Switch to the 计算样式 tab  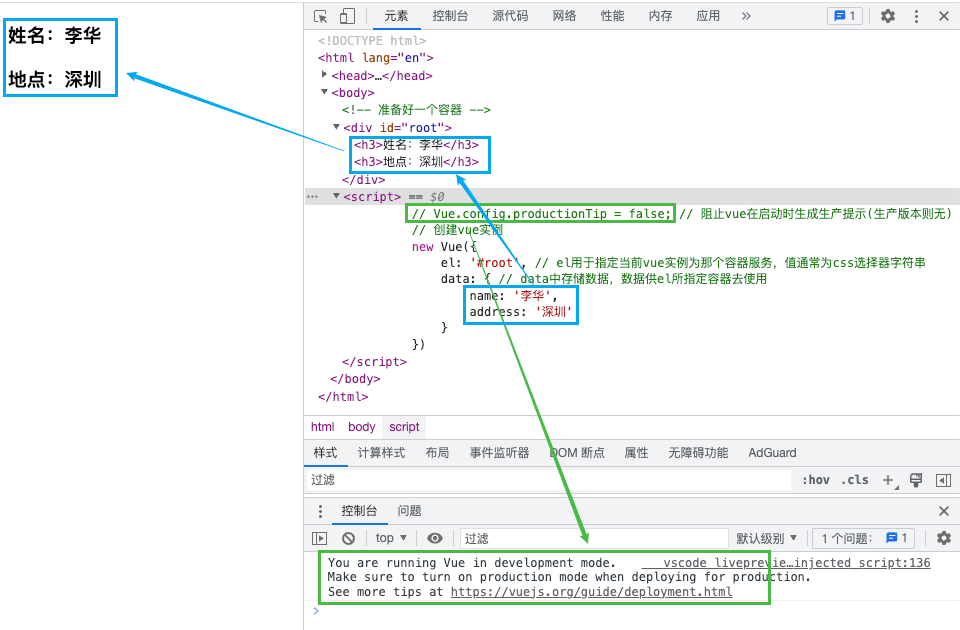pyautogui.click(x=381, y=453)
